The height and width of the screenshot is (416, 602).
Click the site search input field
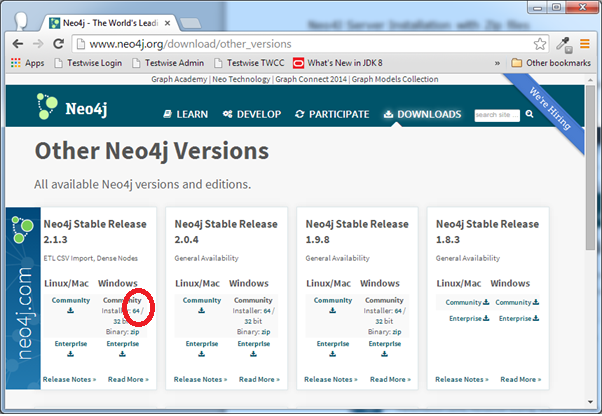click(x=497, y=115)
